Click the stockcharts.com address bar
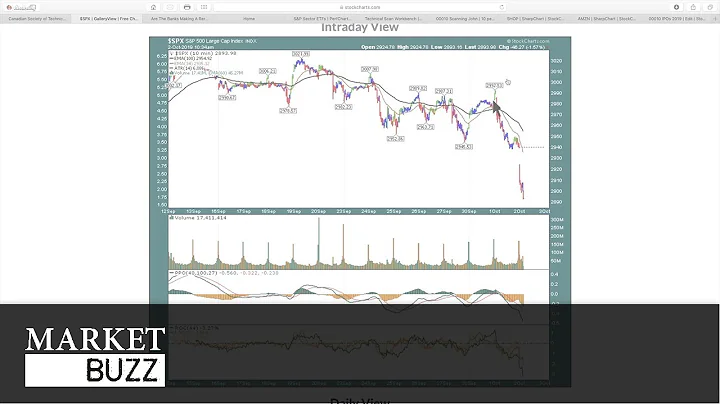The image size is (720, 404). pos(360,7)
